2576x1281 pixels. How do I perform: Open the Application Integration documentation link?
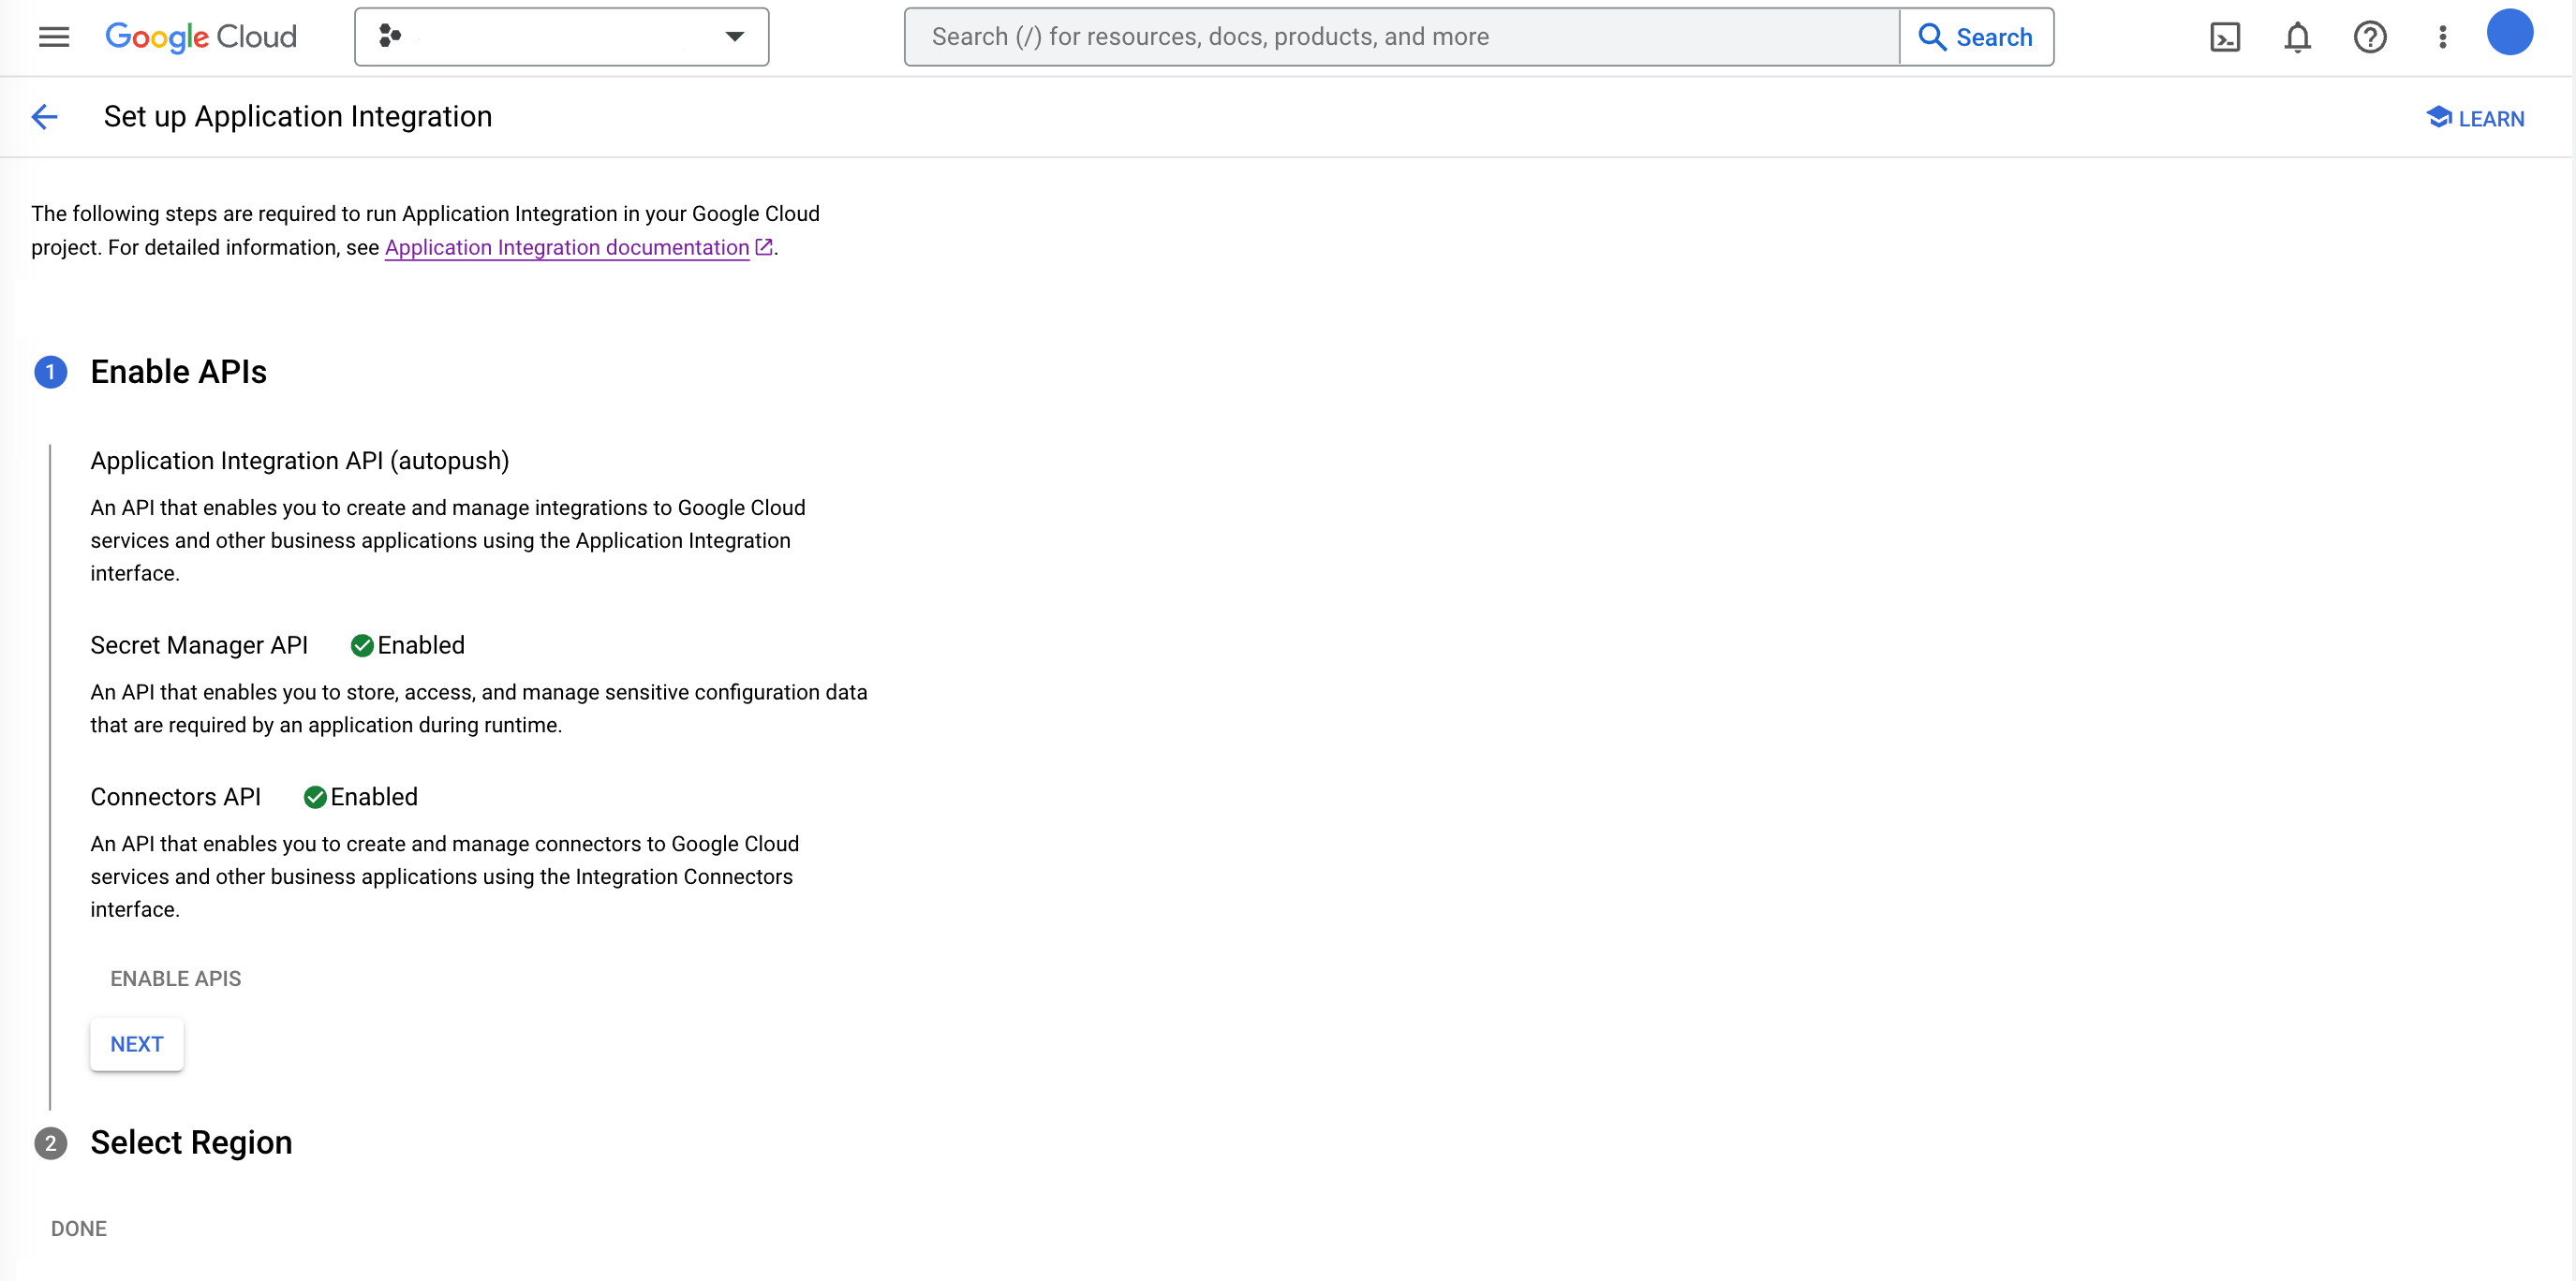coord(567,246)
